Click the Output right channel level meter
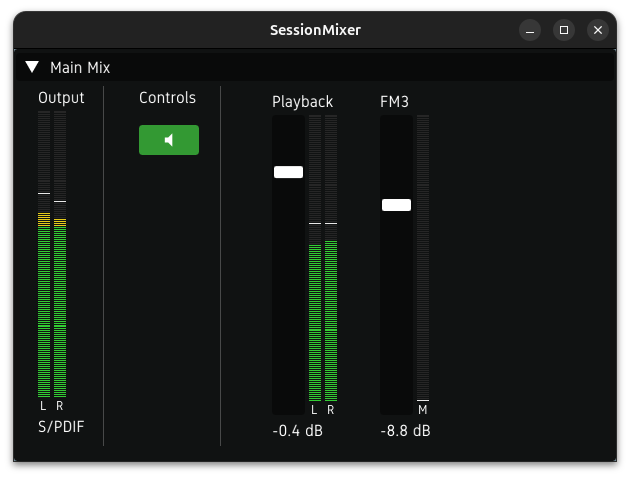 pos(60,255)
